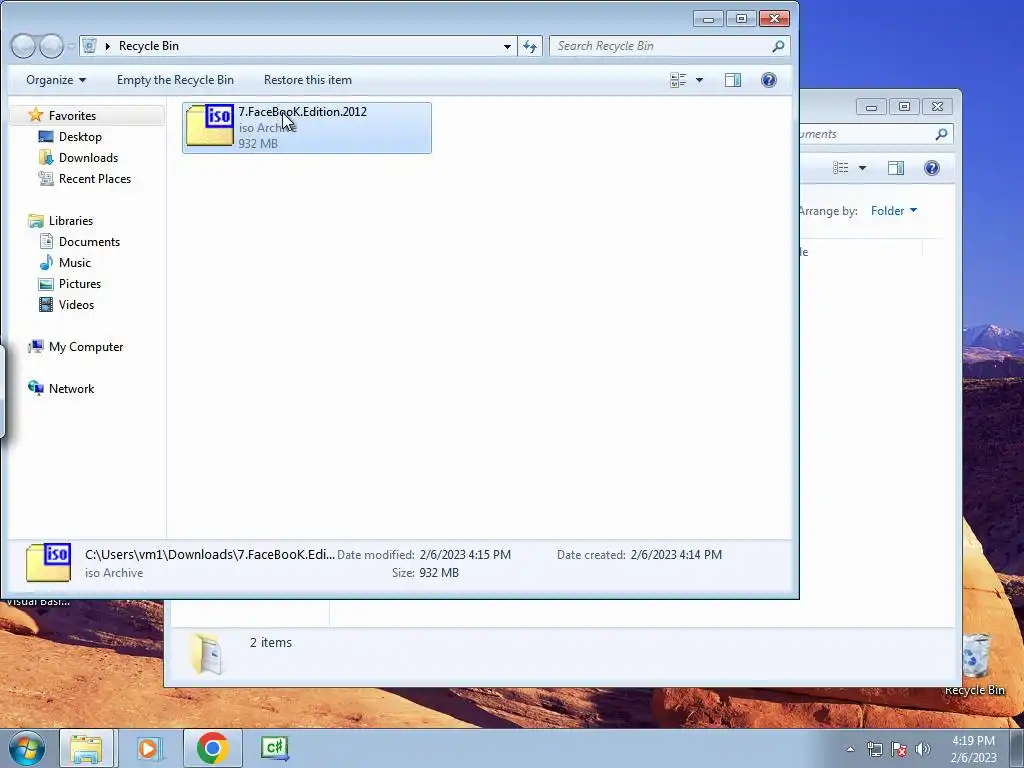Viewport: 1024px width, 768px height.
Task: Open the address bar history dropdown
Action: click(507, 46)
